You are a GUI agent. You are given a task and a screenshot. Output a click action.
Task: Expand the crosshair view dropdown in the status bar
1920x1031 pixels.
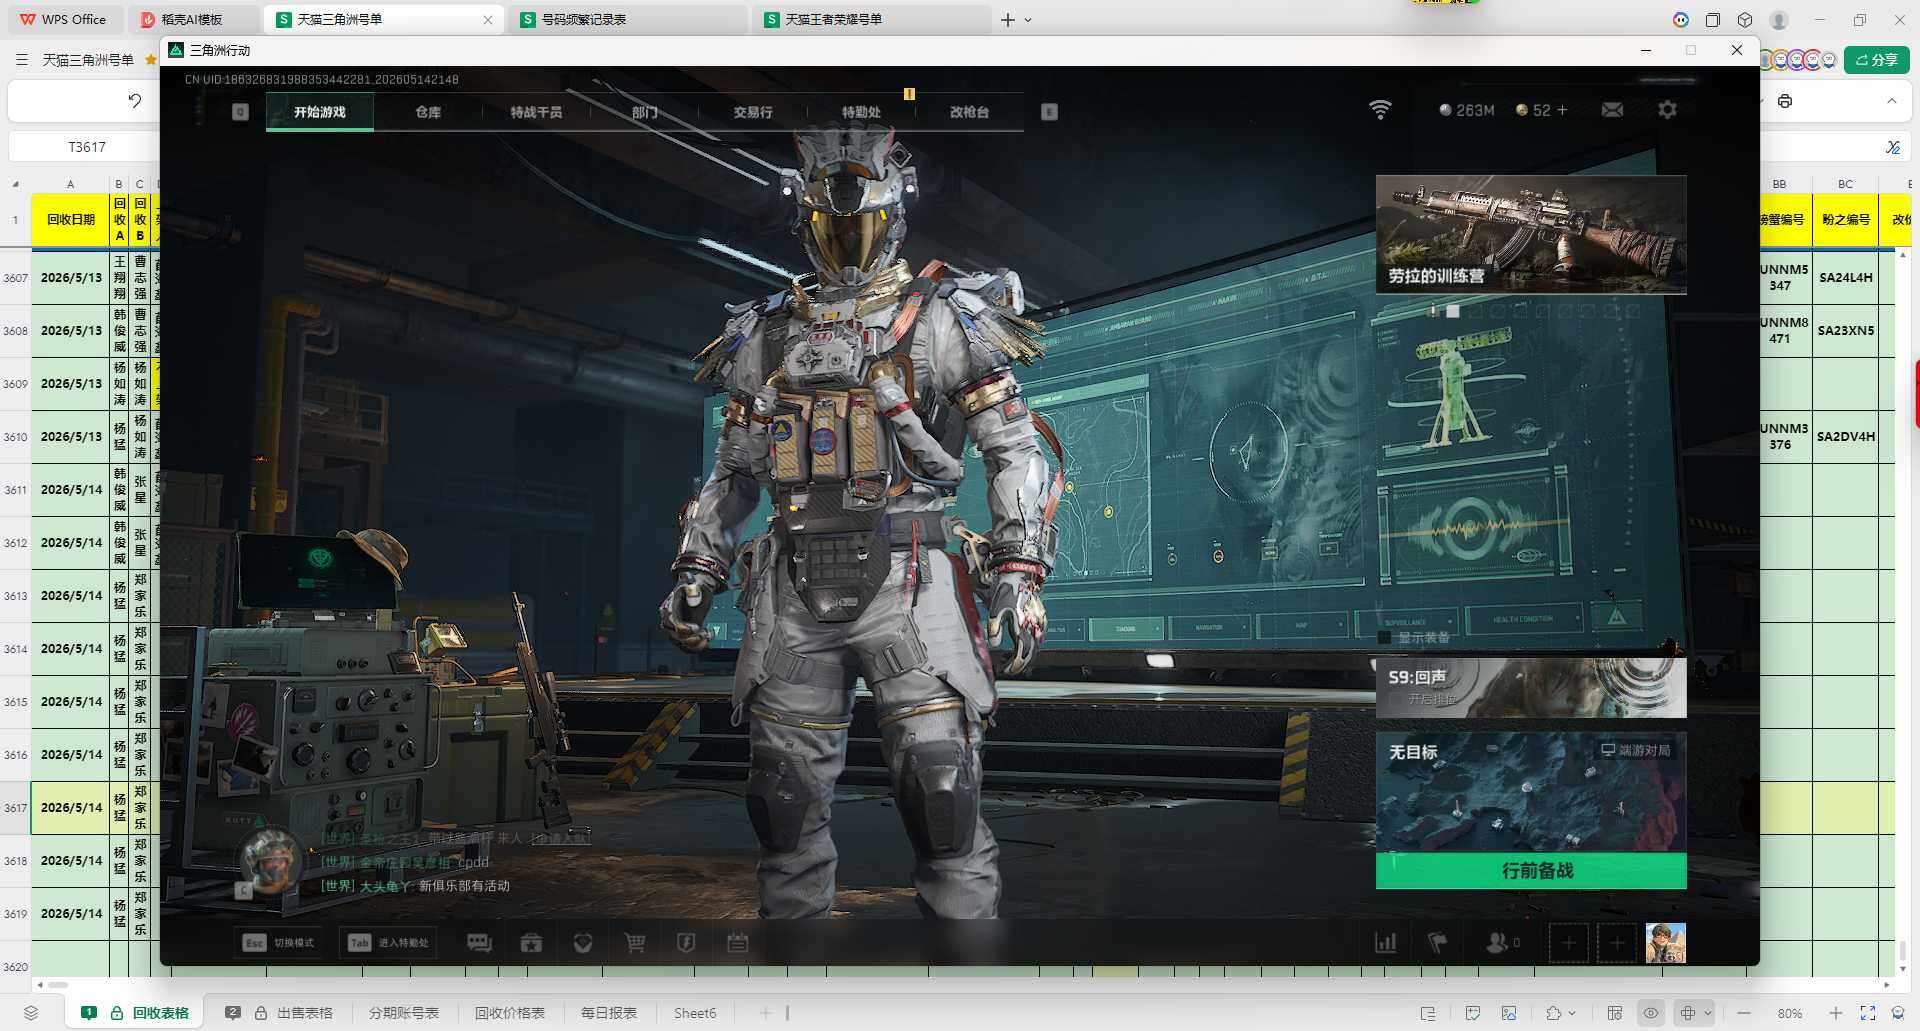[1708, 1013]
